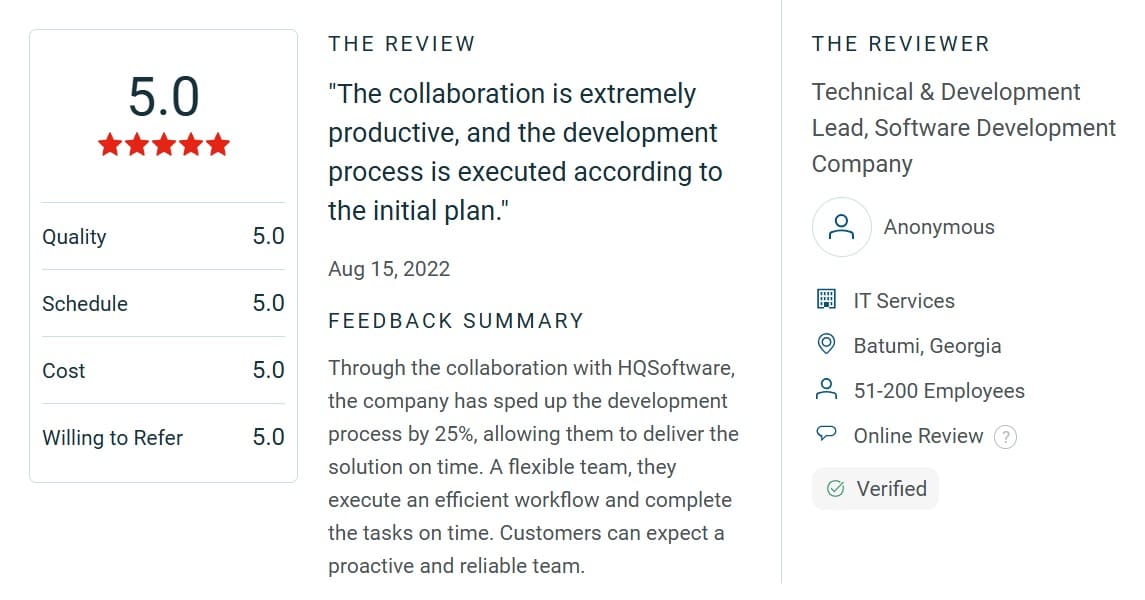Select the Schedule score row
This screenshot has height=600, width=1145.
point(163,304)
